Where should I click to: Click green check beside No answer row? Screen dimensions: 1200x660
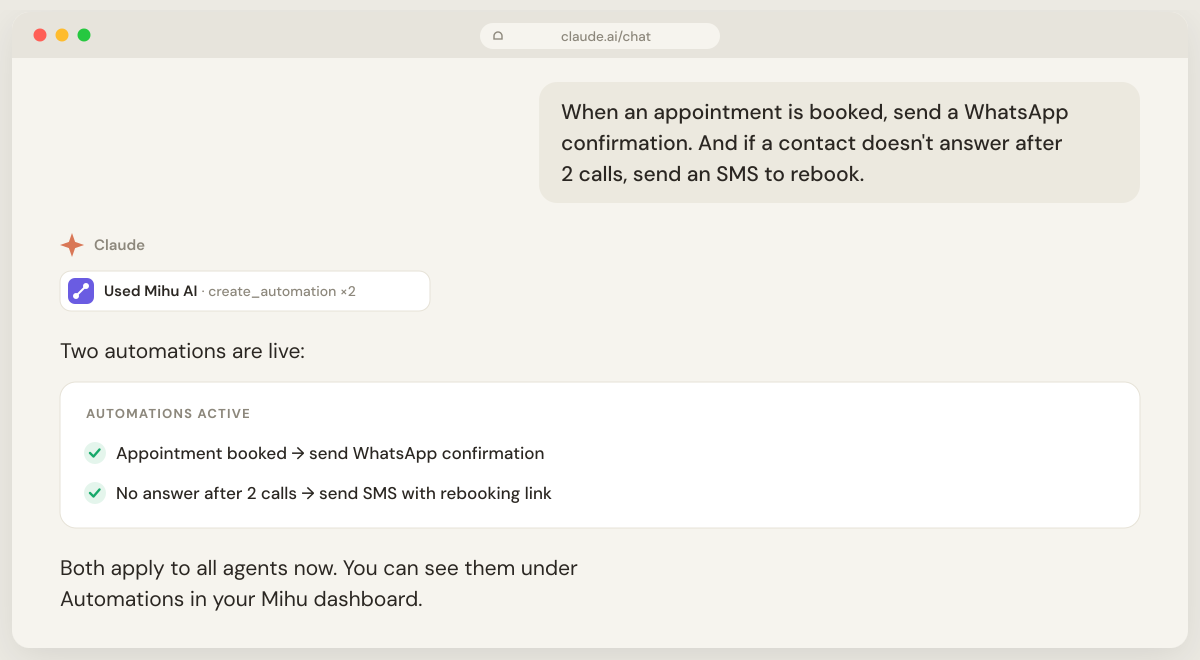point(95,493)
